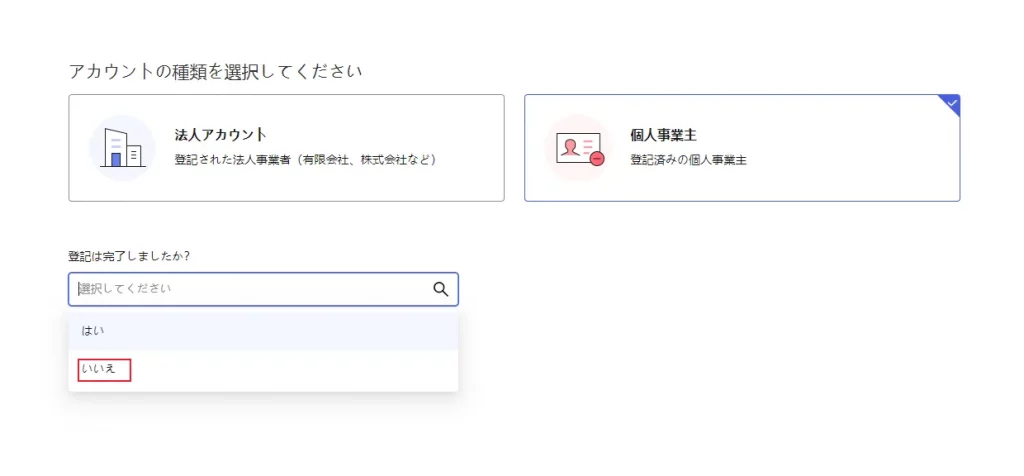1024x476 pixels.
Task: Click the 登記された法人事業者 description text
Action: 232,160
